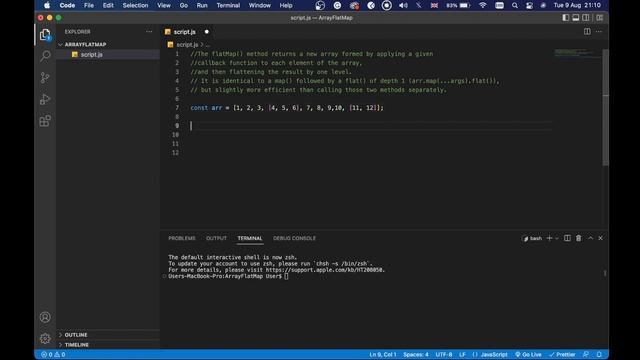Viewport: 640px width, 360px height.
Task: Open the Search view icon
Action: coord(45,56)
